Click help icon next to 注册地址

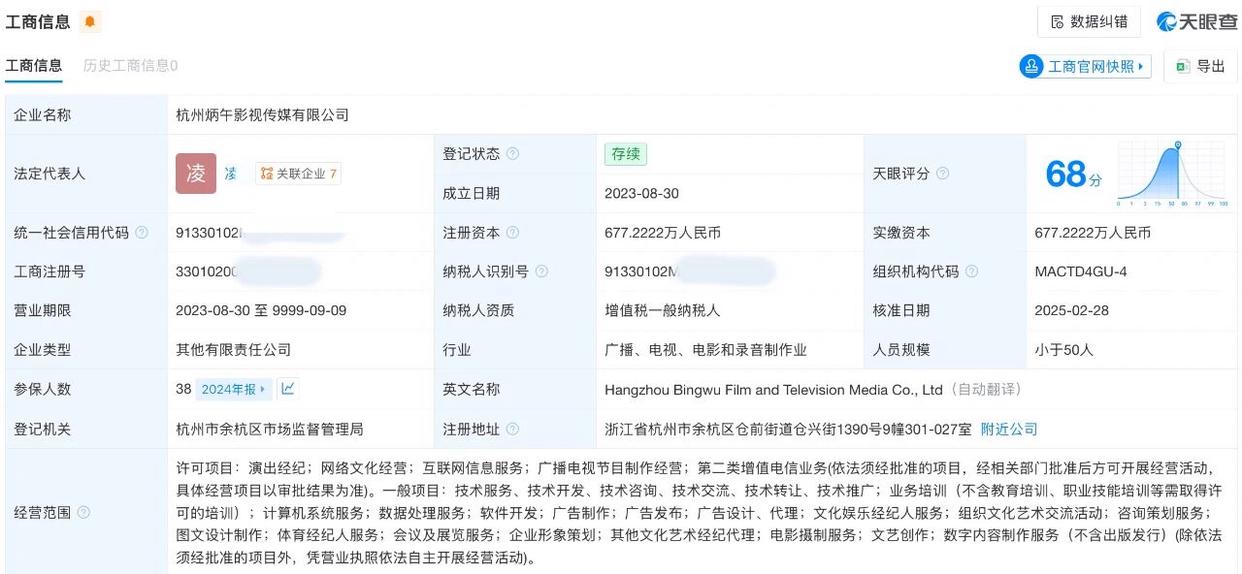513,429
